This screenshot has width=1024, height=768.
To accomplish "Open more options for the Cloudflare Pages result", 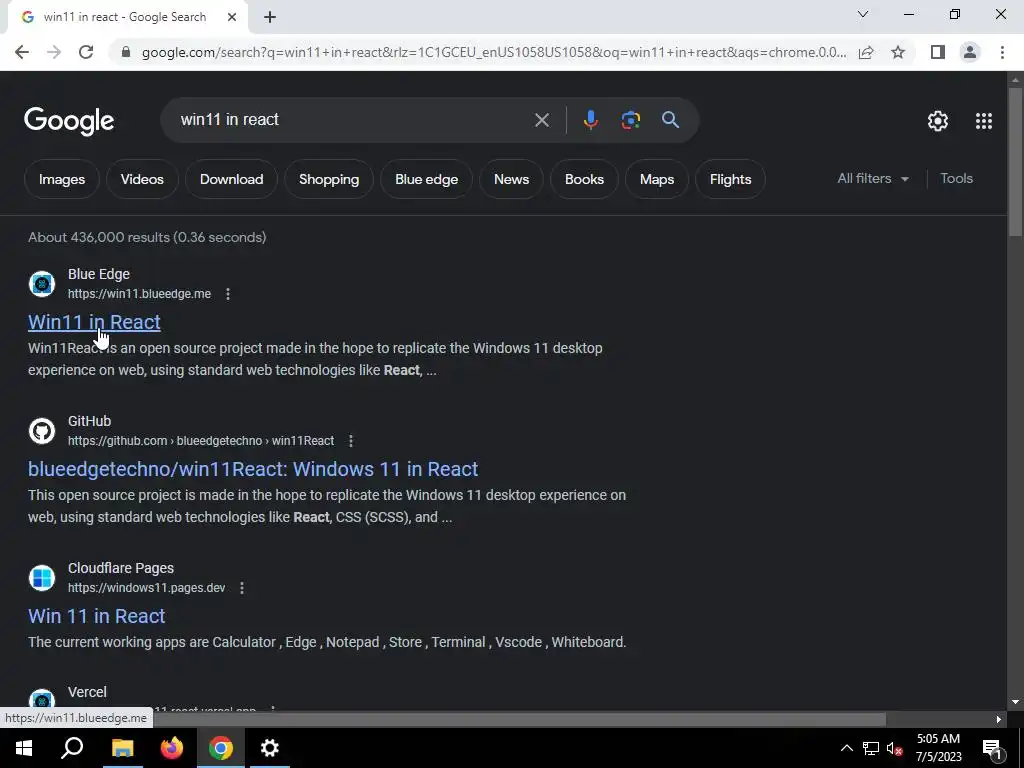I will 242,588.
